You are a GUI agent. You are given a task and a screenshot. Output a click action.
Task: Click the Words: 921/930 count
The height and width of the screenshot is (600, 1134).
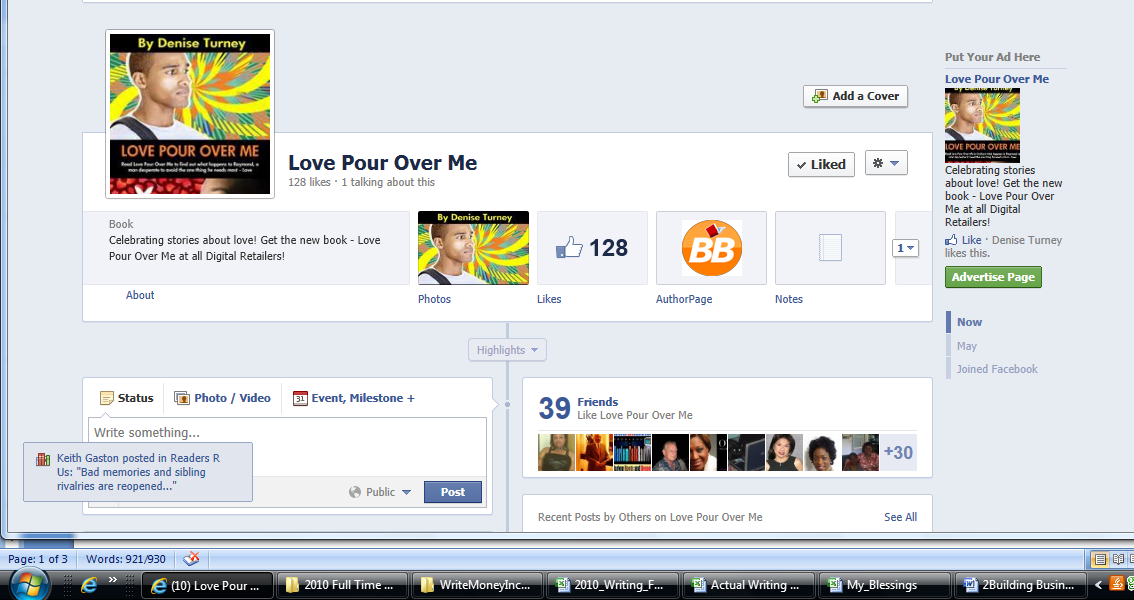point(126,559)
